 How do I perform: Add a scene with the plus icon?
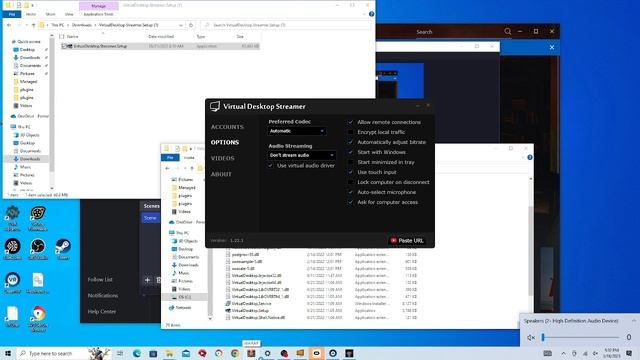(147, 280)
